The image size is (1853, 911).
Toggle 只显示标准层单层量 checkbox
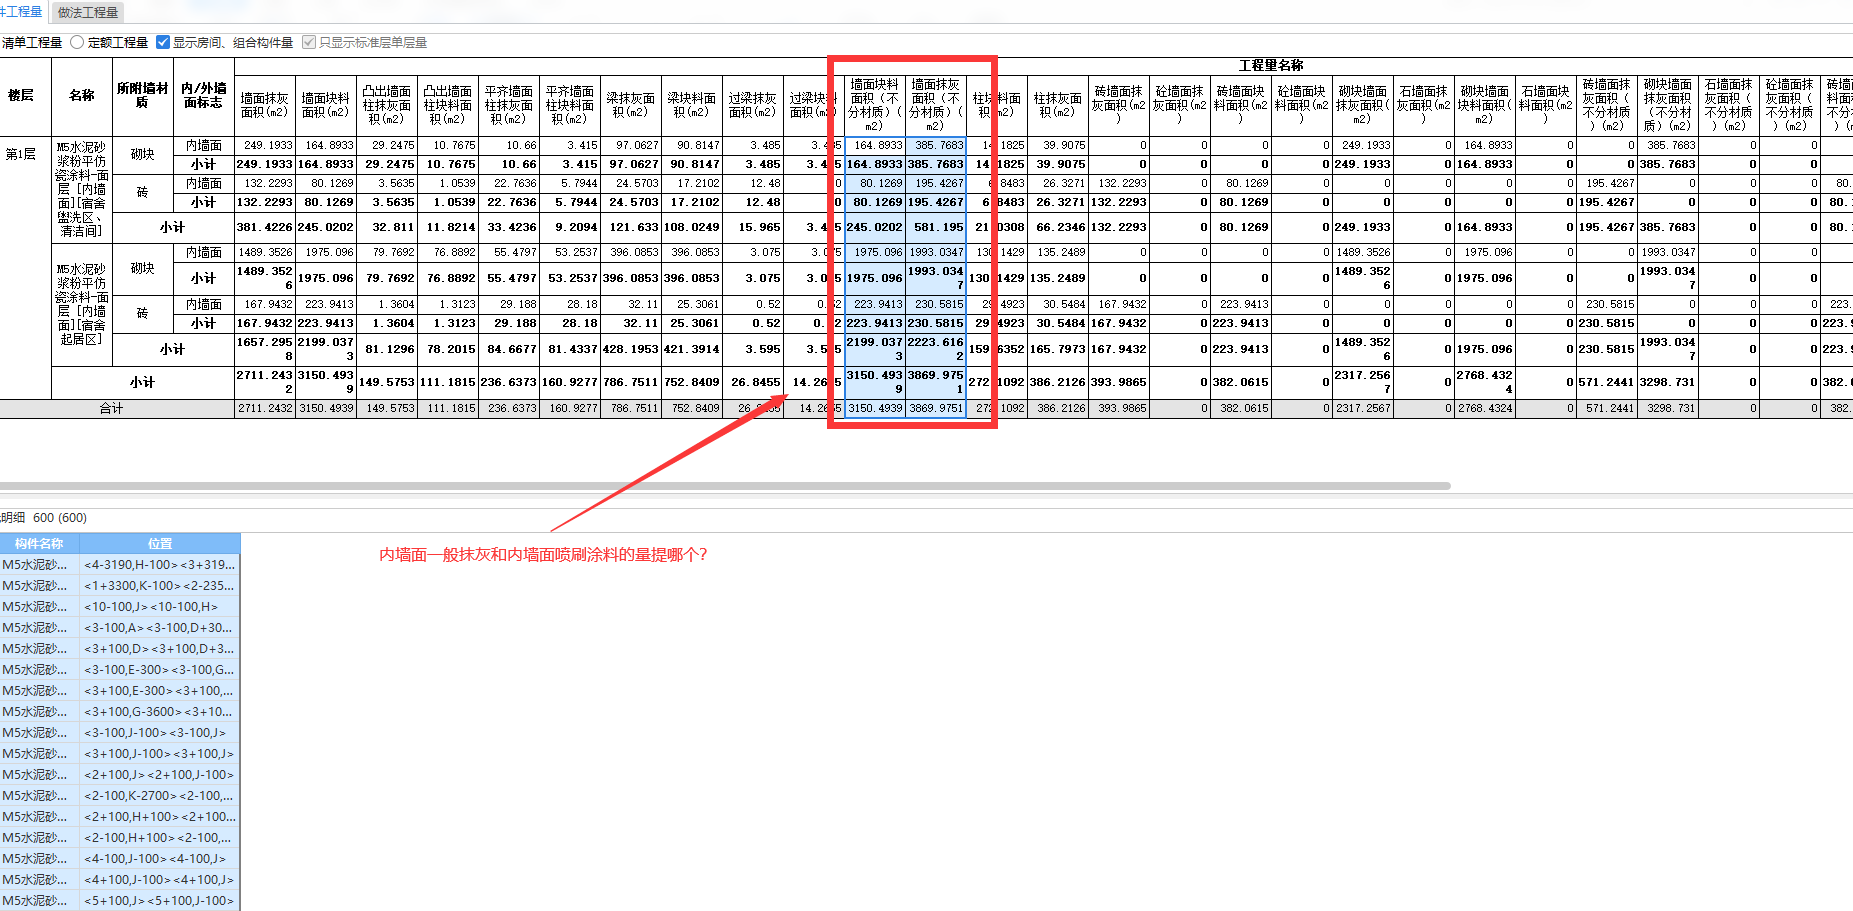tap(309, 42)
